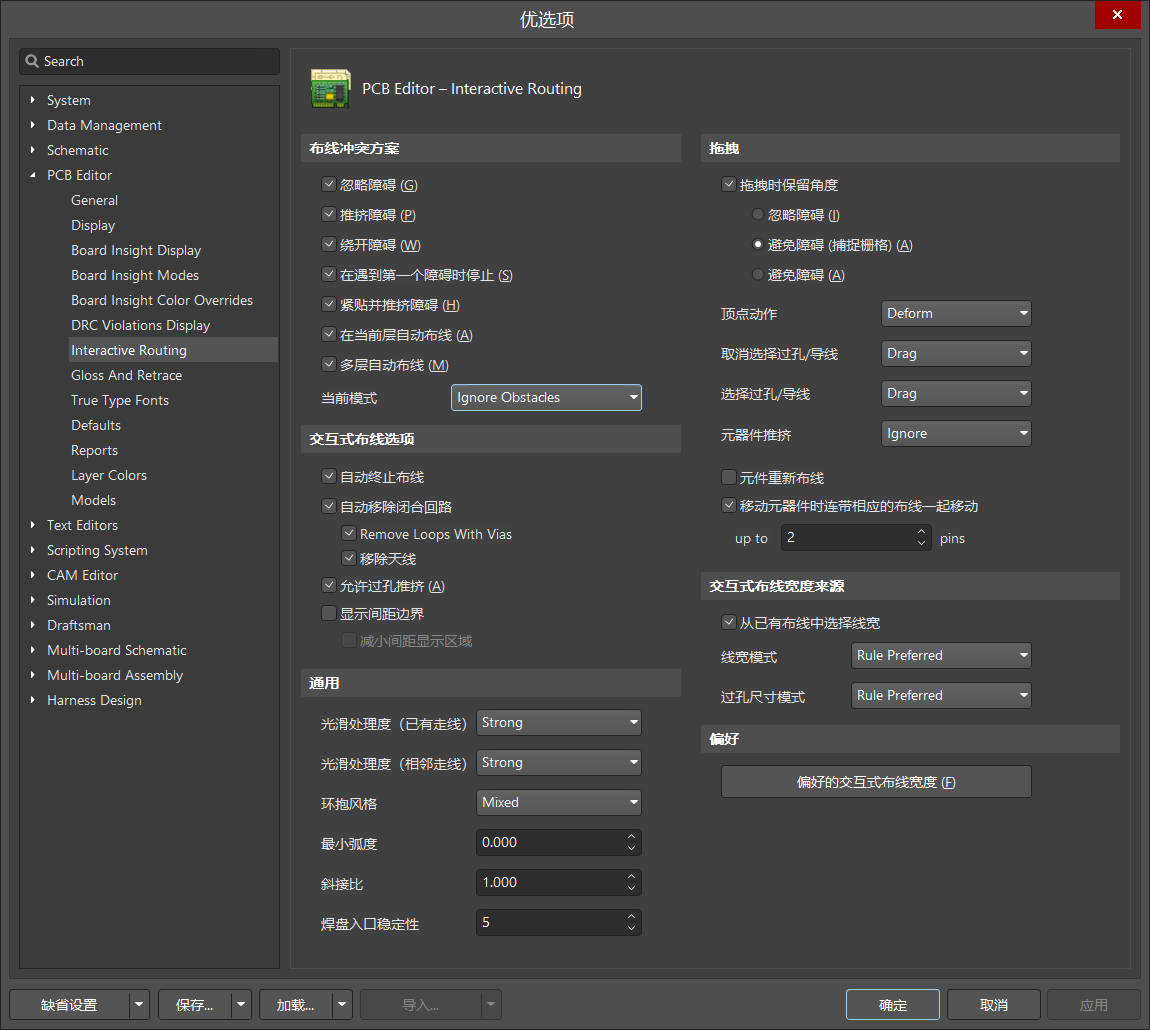
Task: Enable the 显示间距边界 checkbox
Action: [328, 614]
